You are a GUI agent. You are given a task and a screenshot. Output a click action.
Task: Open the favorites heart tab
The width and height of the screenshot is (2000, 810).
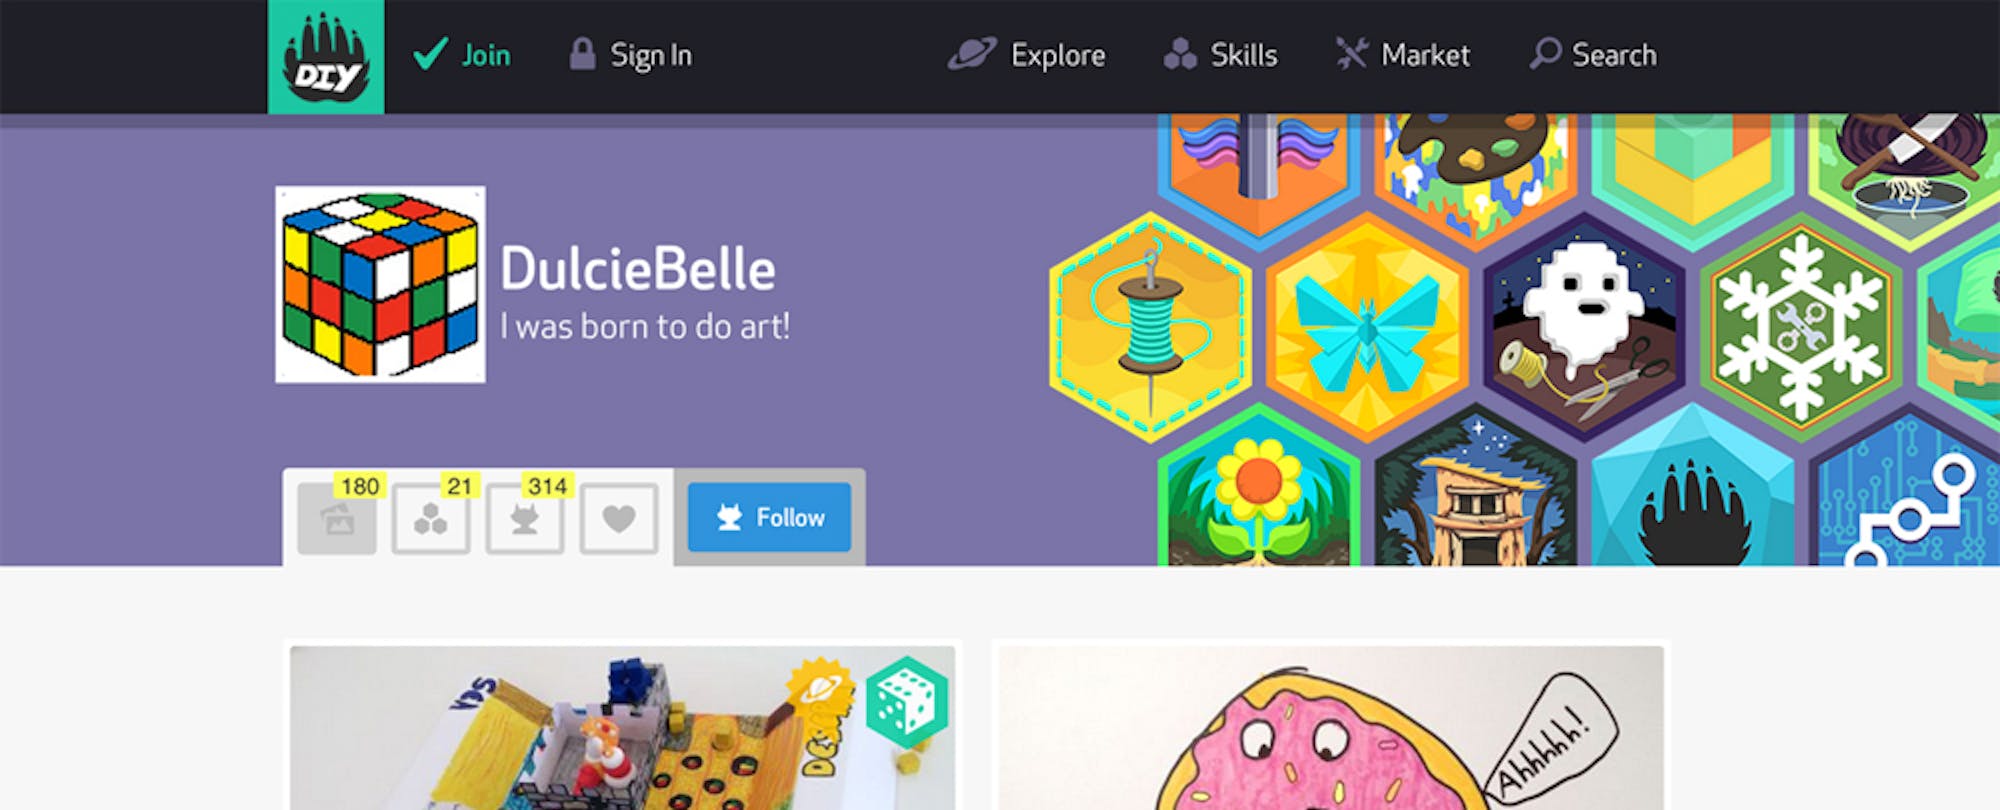[619, 518]
